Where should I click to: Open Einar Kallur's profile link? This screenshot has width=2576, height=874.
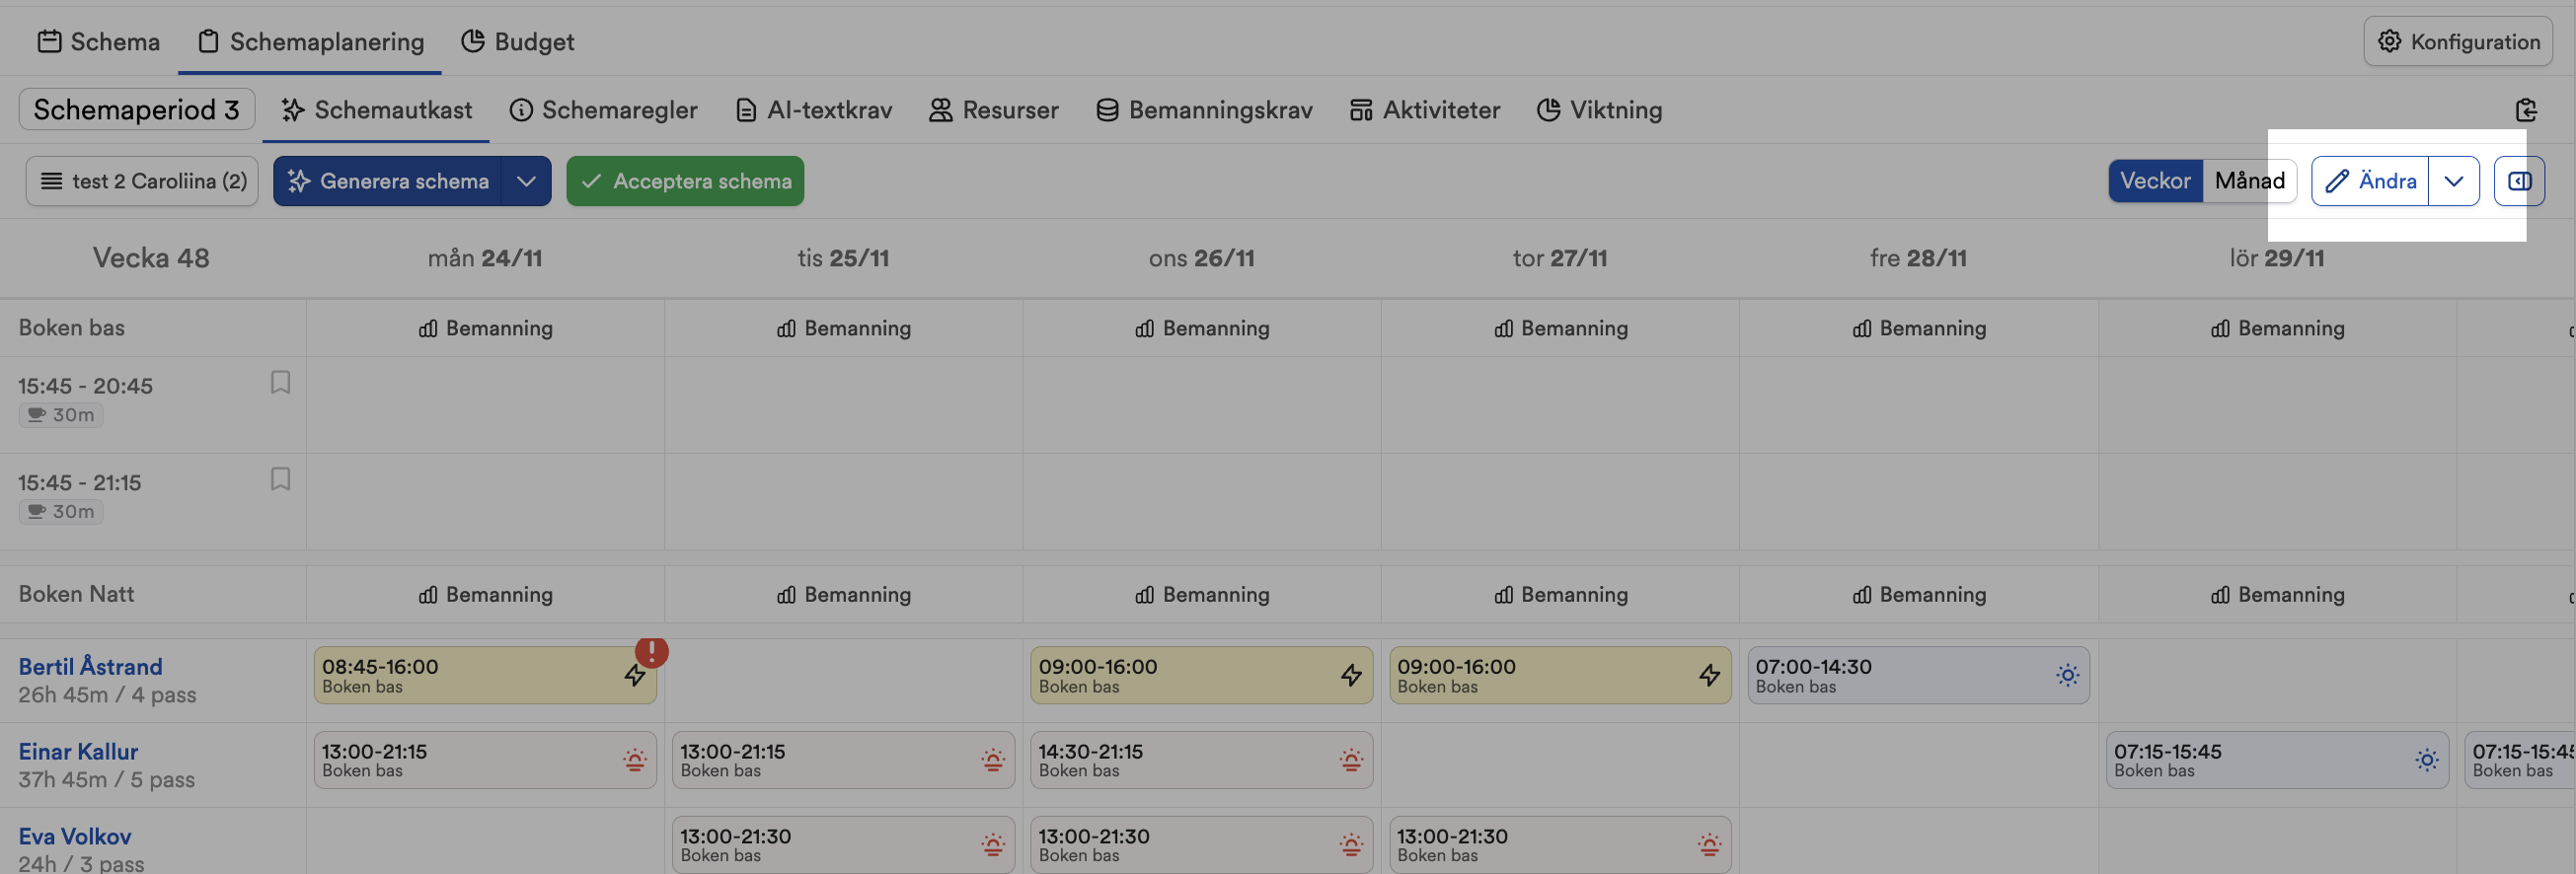(x=78, y=751)
